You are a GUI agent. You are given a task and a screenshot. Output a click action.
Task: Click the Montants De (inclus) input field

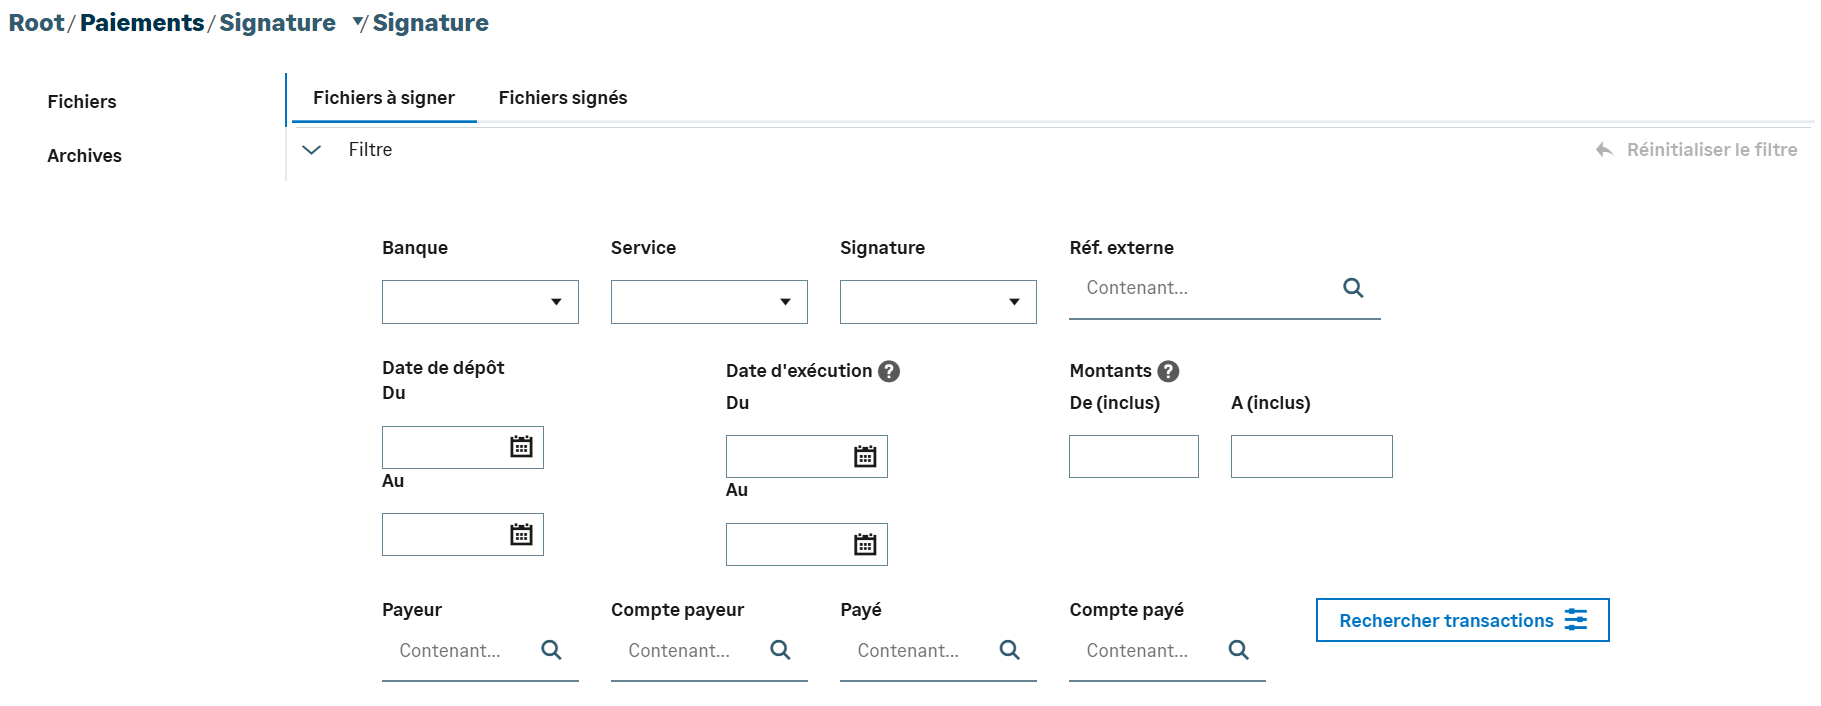[1133, 457]
